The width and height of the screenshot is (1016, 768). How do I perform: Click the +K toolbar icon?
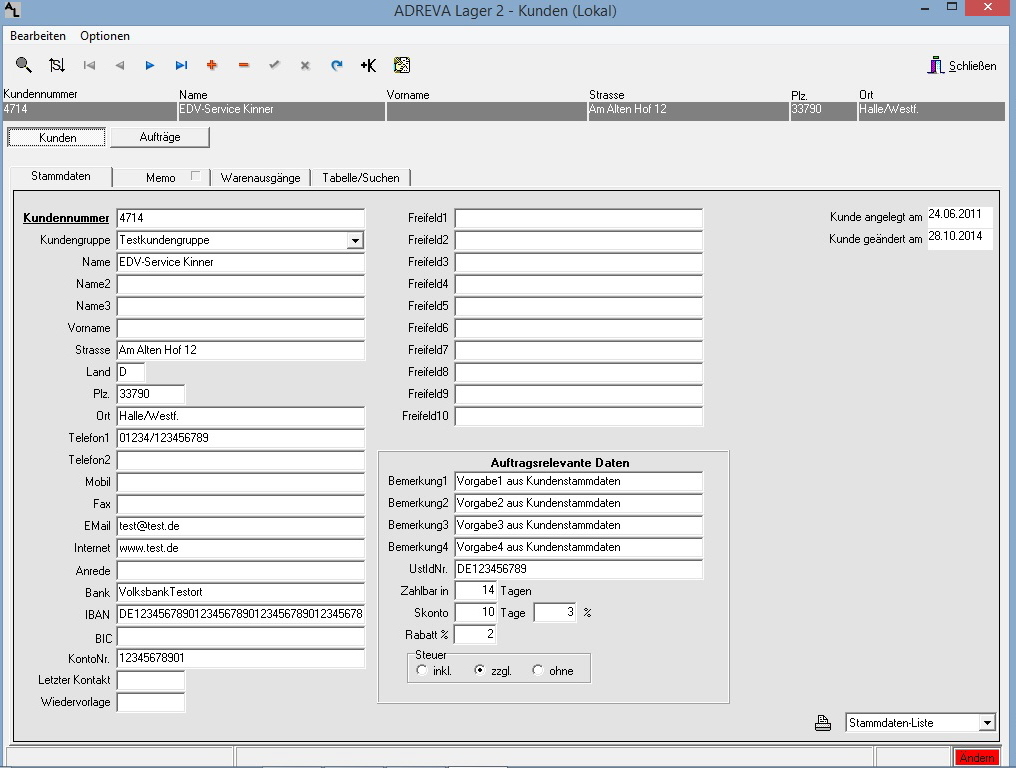[368, 65]
